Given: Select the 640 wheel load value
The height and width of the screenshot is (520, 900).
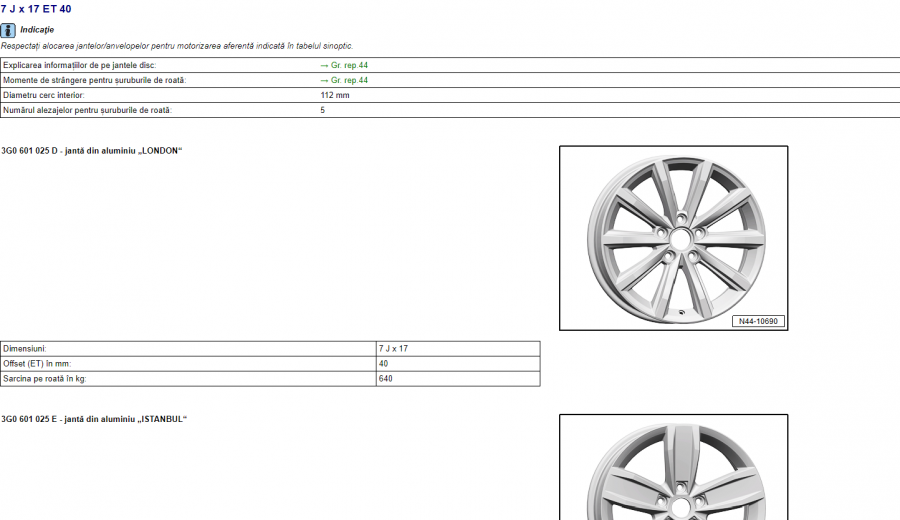Looking at the screenshot, I should (x=385, y=379).
